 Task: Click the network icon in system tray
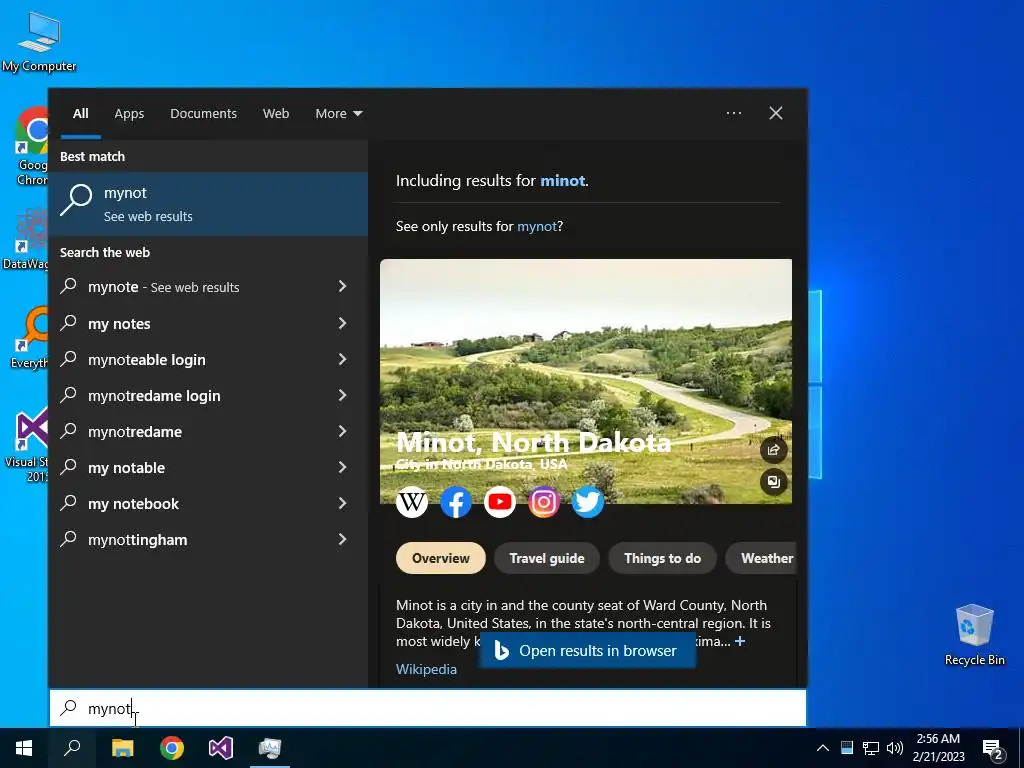pyautogui.click(x=871, y=748)
